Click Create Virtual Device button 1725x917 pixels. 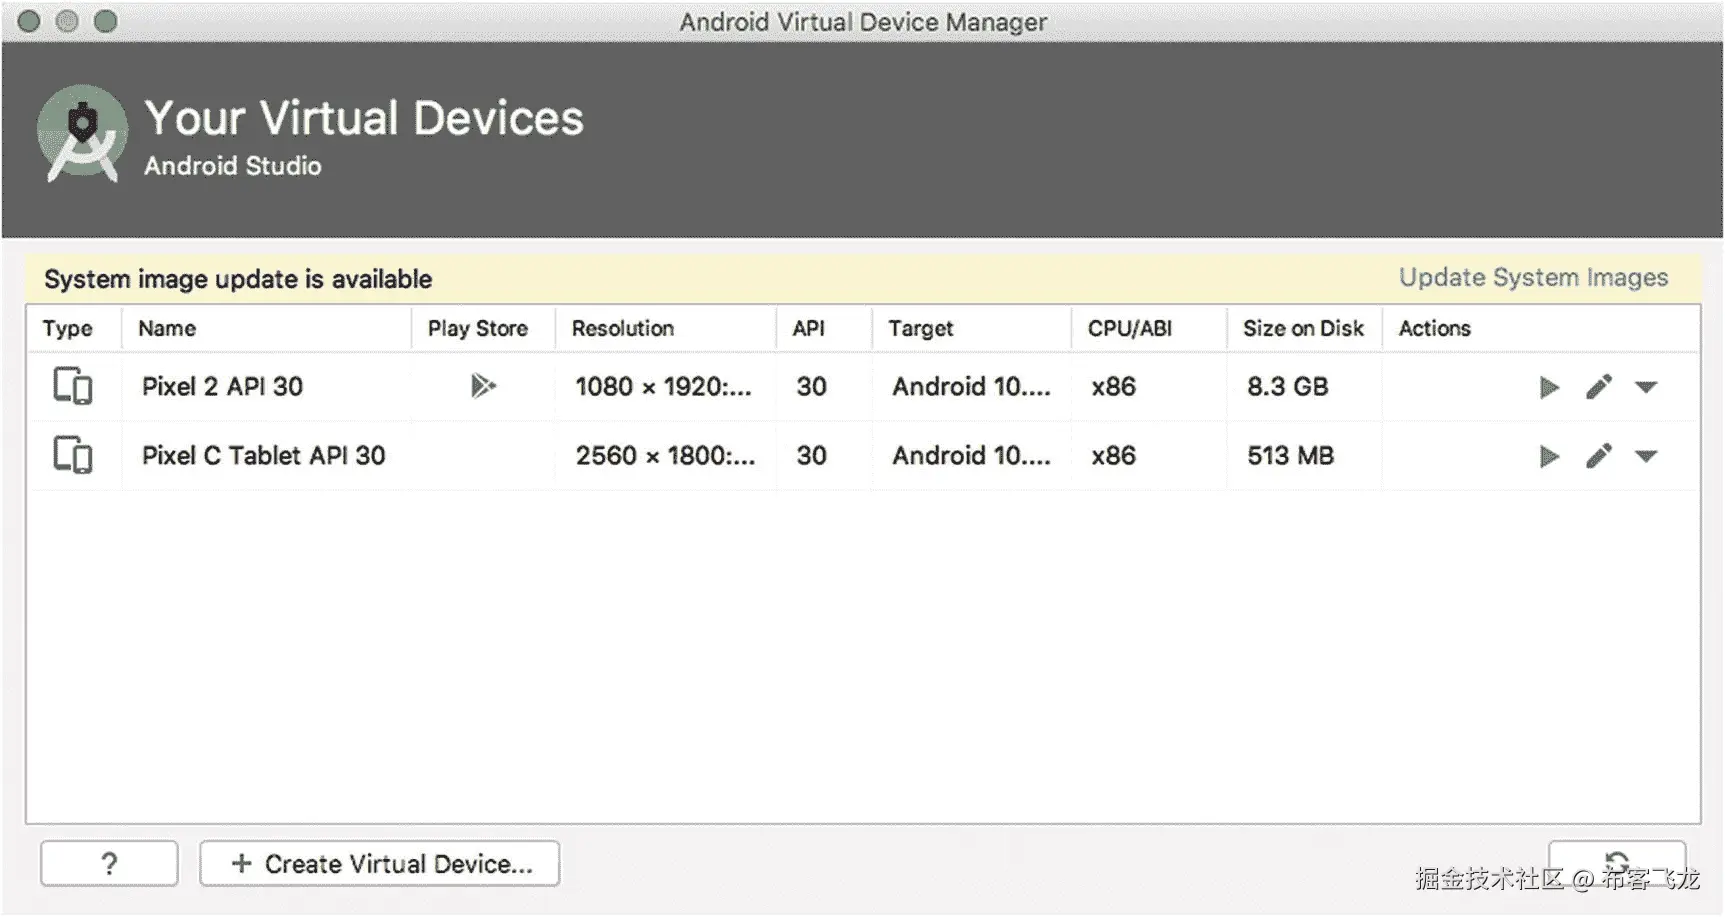380,863
